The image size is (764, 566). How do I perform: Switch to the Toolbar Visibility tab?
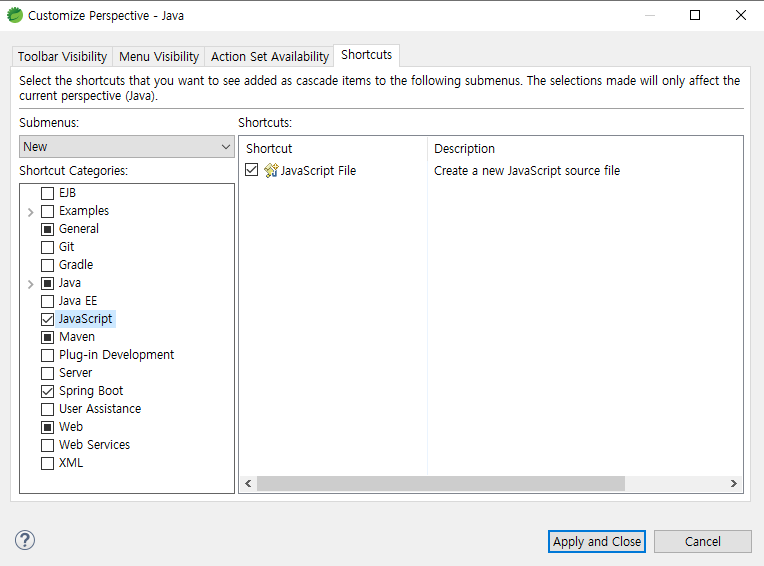pos(62,57)
